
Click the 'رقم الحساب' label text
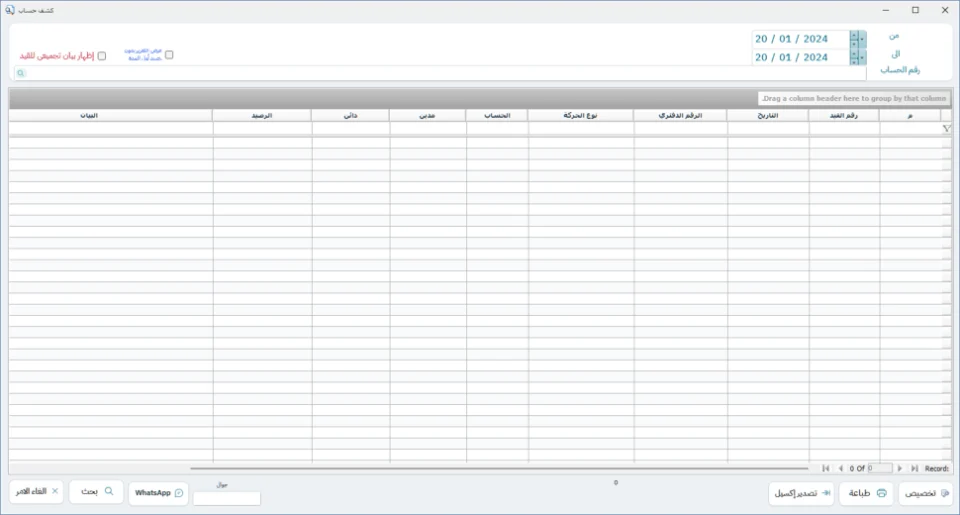click(x=900, y=70)
